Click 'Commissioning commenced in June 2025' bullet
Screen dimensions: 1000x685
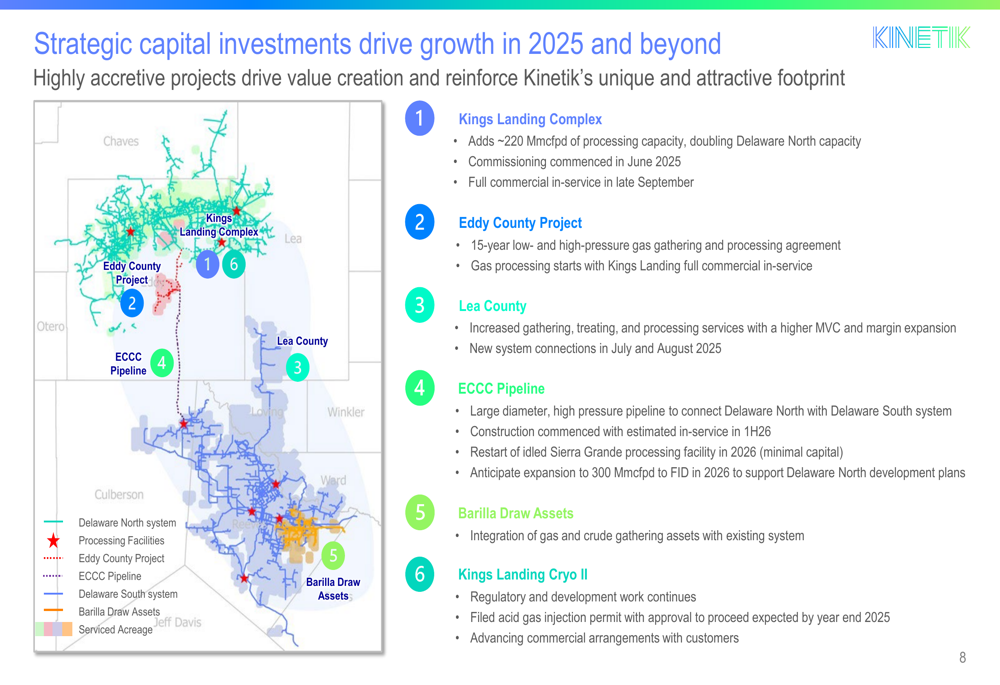(x=575, y=161)
